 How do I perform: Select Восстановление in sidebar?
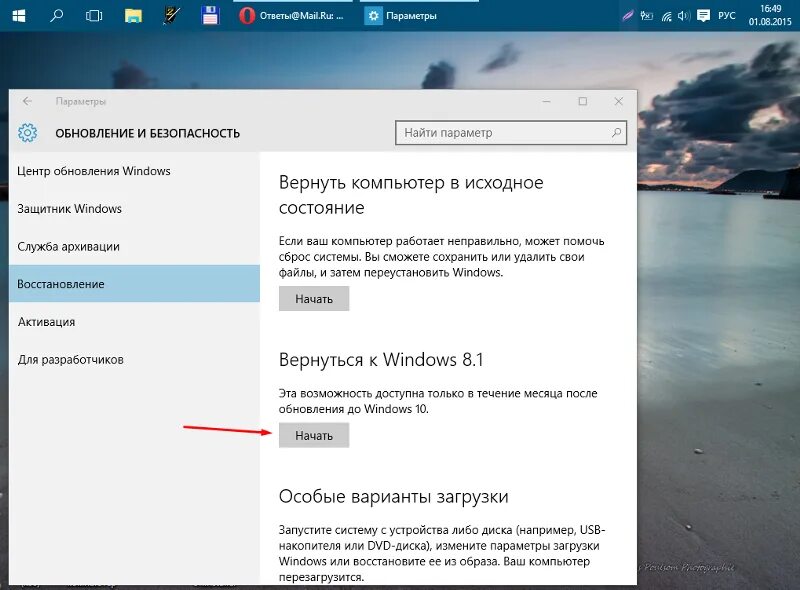click(134, 284)
